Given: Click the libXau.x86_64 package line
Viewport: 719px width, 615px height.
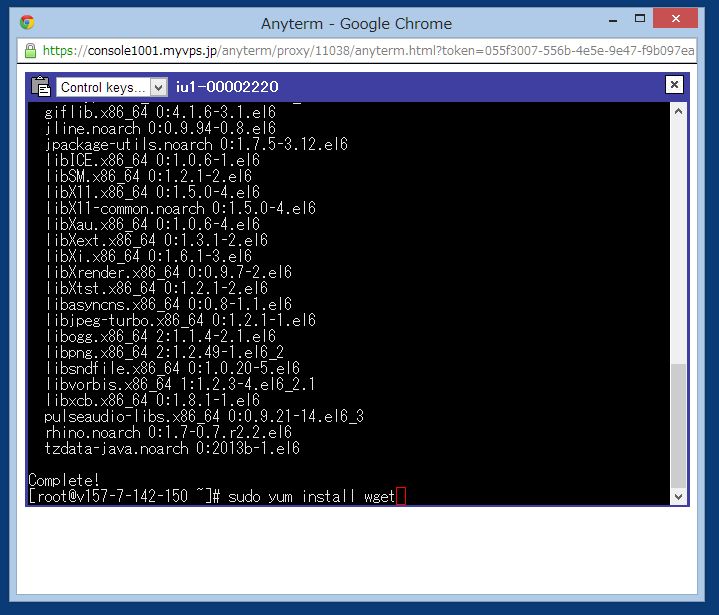Looking at the screenshot, I should point(152,224).
